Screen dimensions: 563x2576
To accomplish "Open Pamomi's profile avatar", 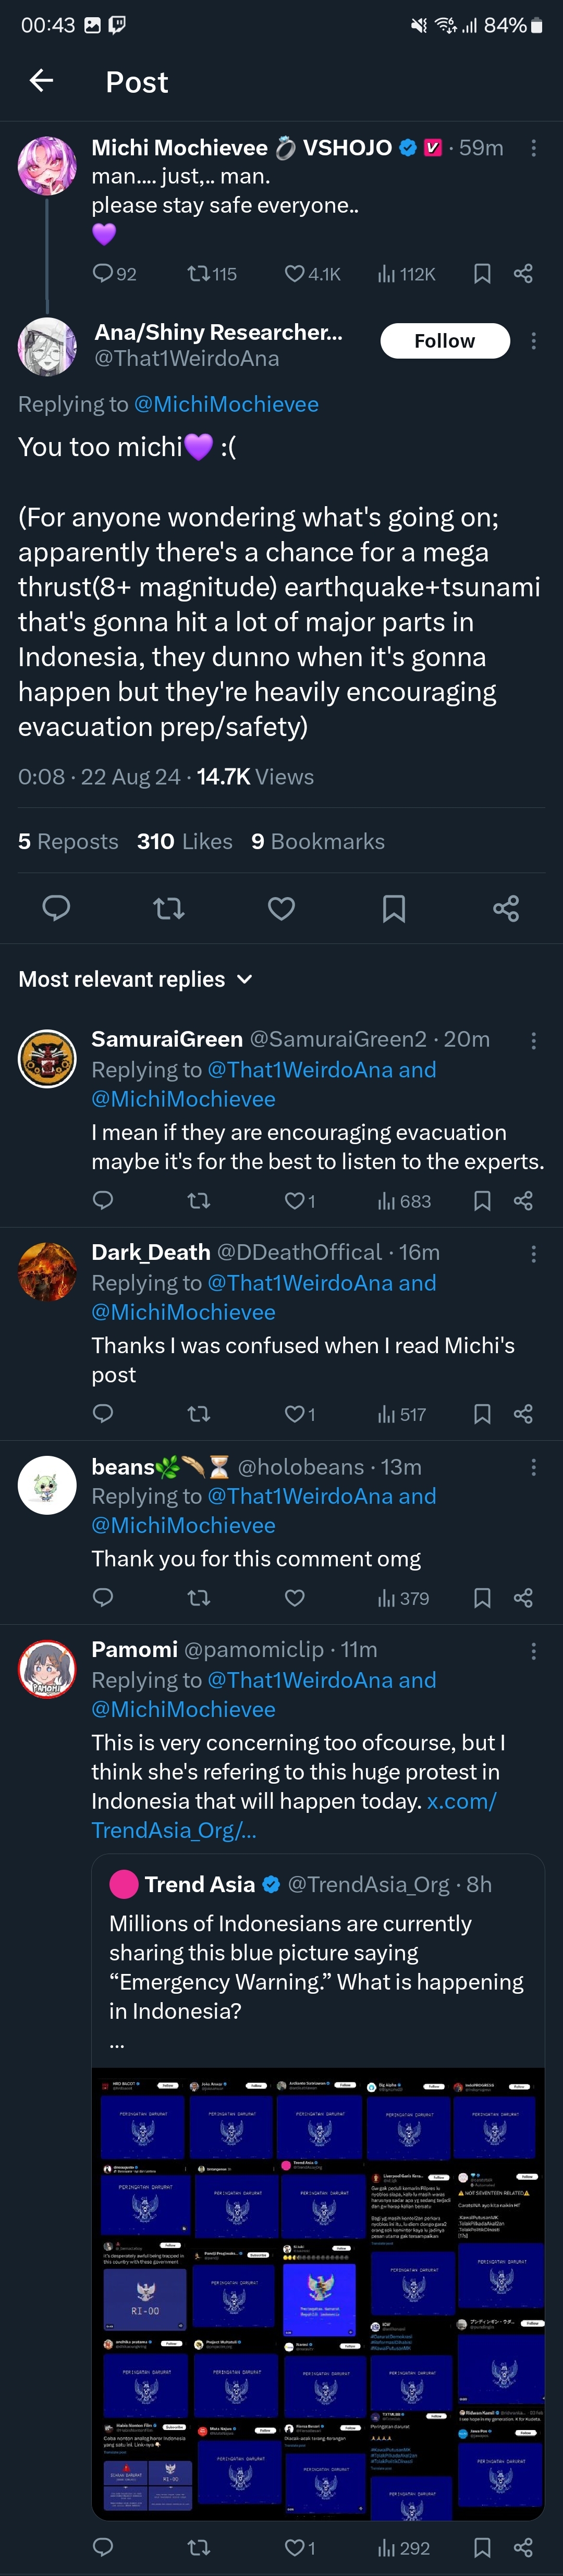I will coord(47,1669).
